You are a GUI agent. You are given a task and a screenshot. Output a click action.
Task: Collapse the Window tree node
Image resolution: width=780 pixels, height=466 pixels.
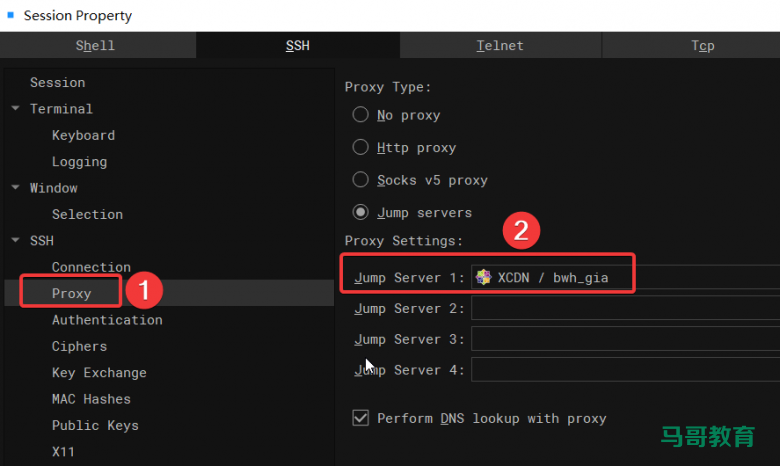pyautogui.click(x=15, y=188)
